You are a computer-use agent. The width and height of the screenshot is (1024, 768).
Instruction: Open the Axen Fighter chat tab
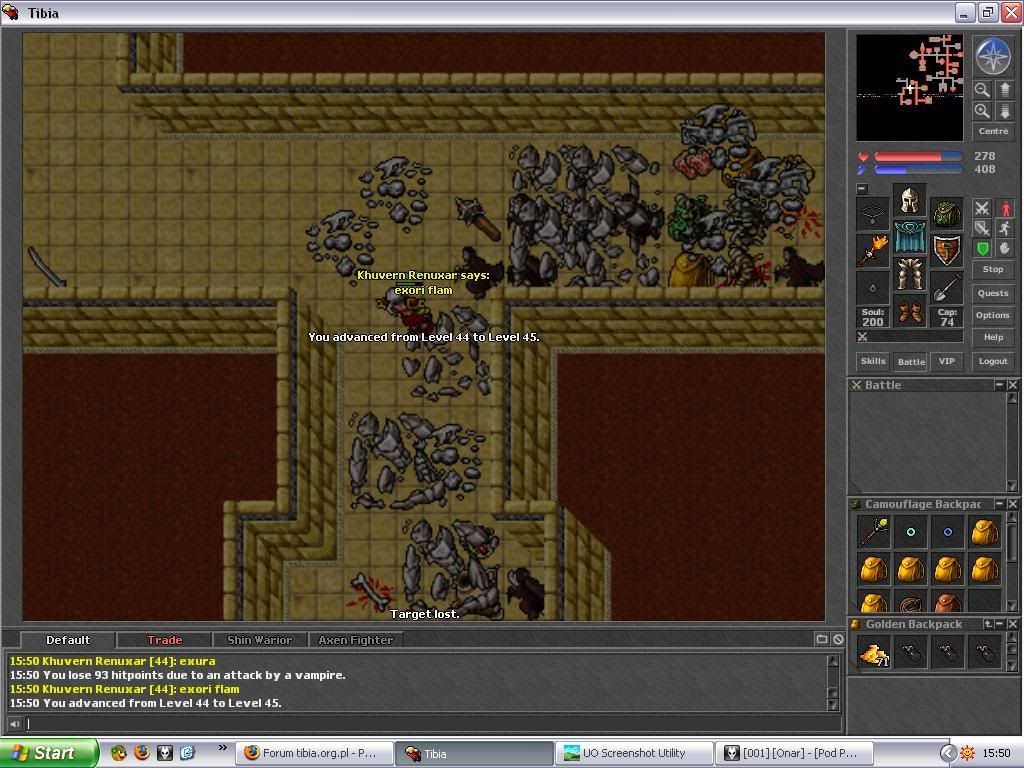point(355,640)
